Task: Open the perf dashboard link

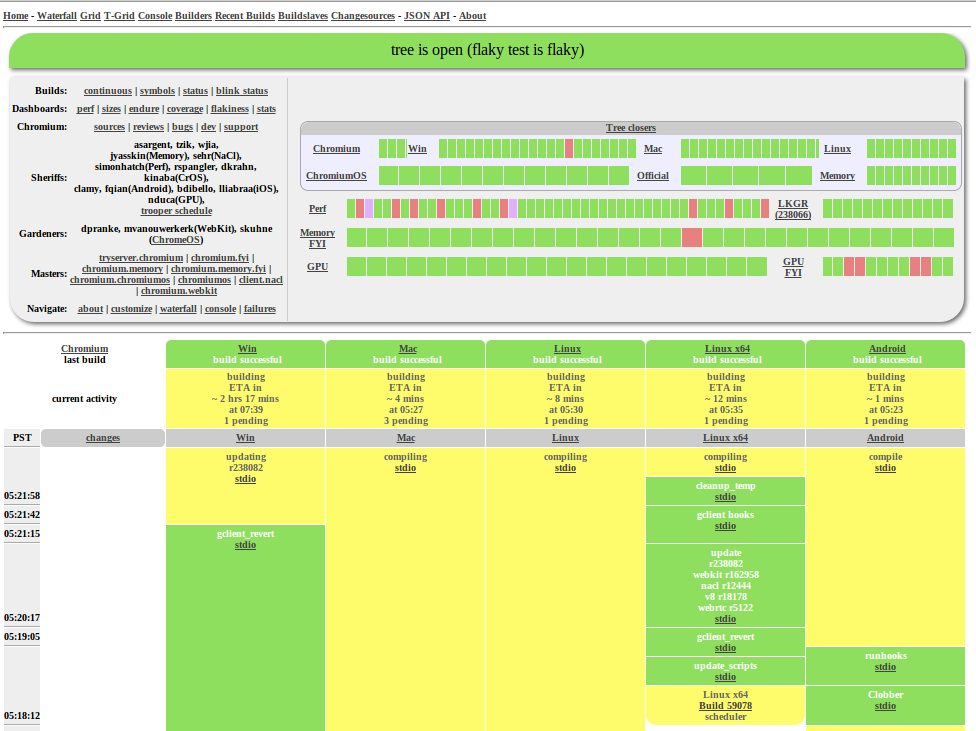Action: [85, 109]
